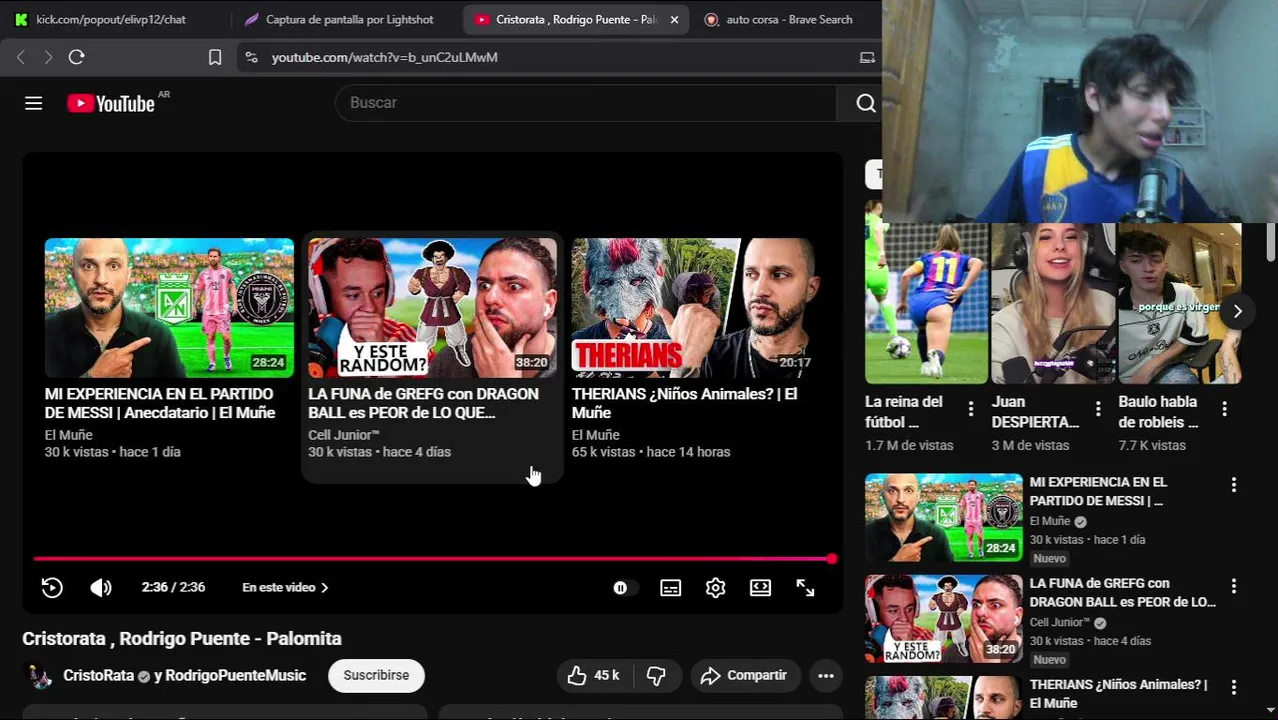Open options for 'La reina del fútbol' Short
This screenshot has width=1278, height=720.
970,408
